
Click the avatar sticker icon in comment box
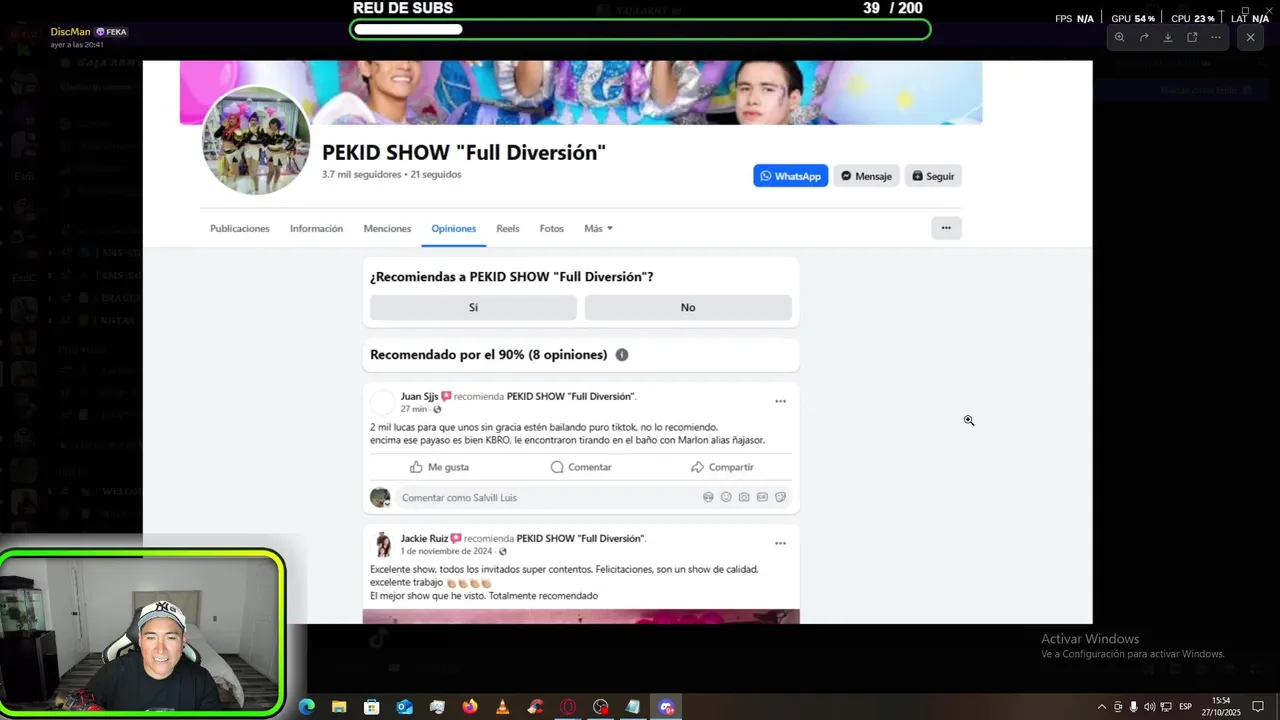(708, 497)
